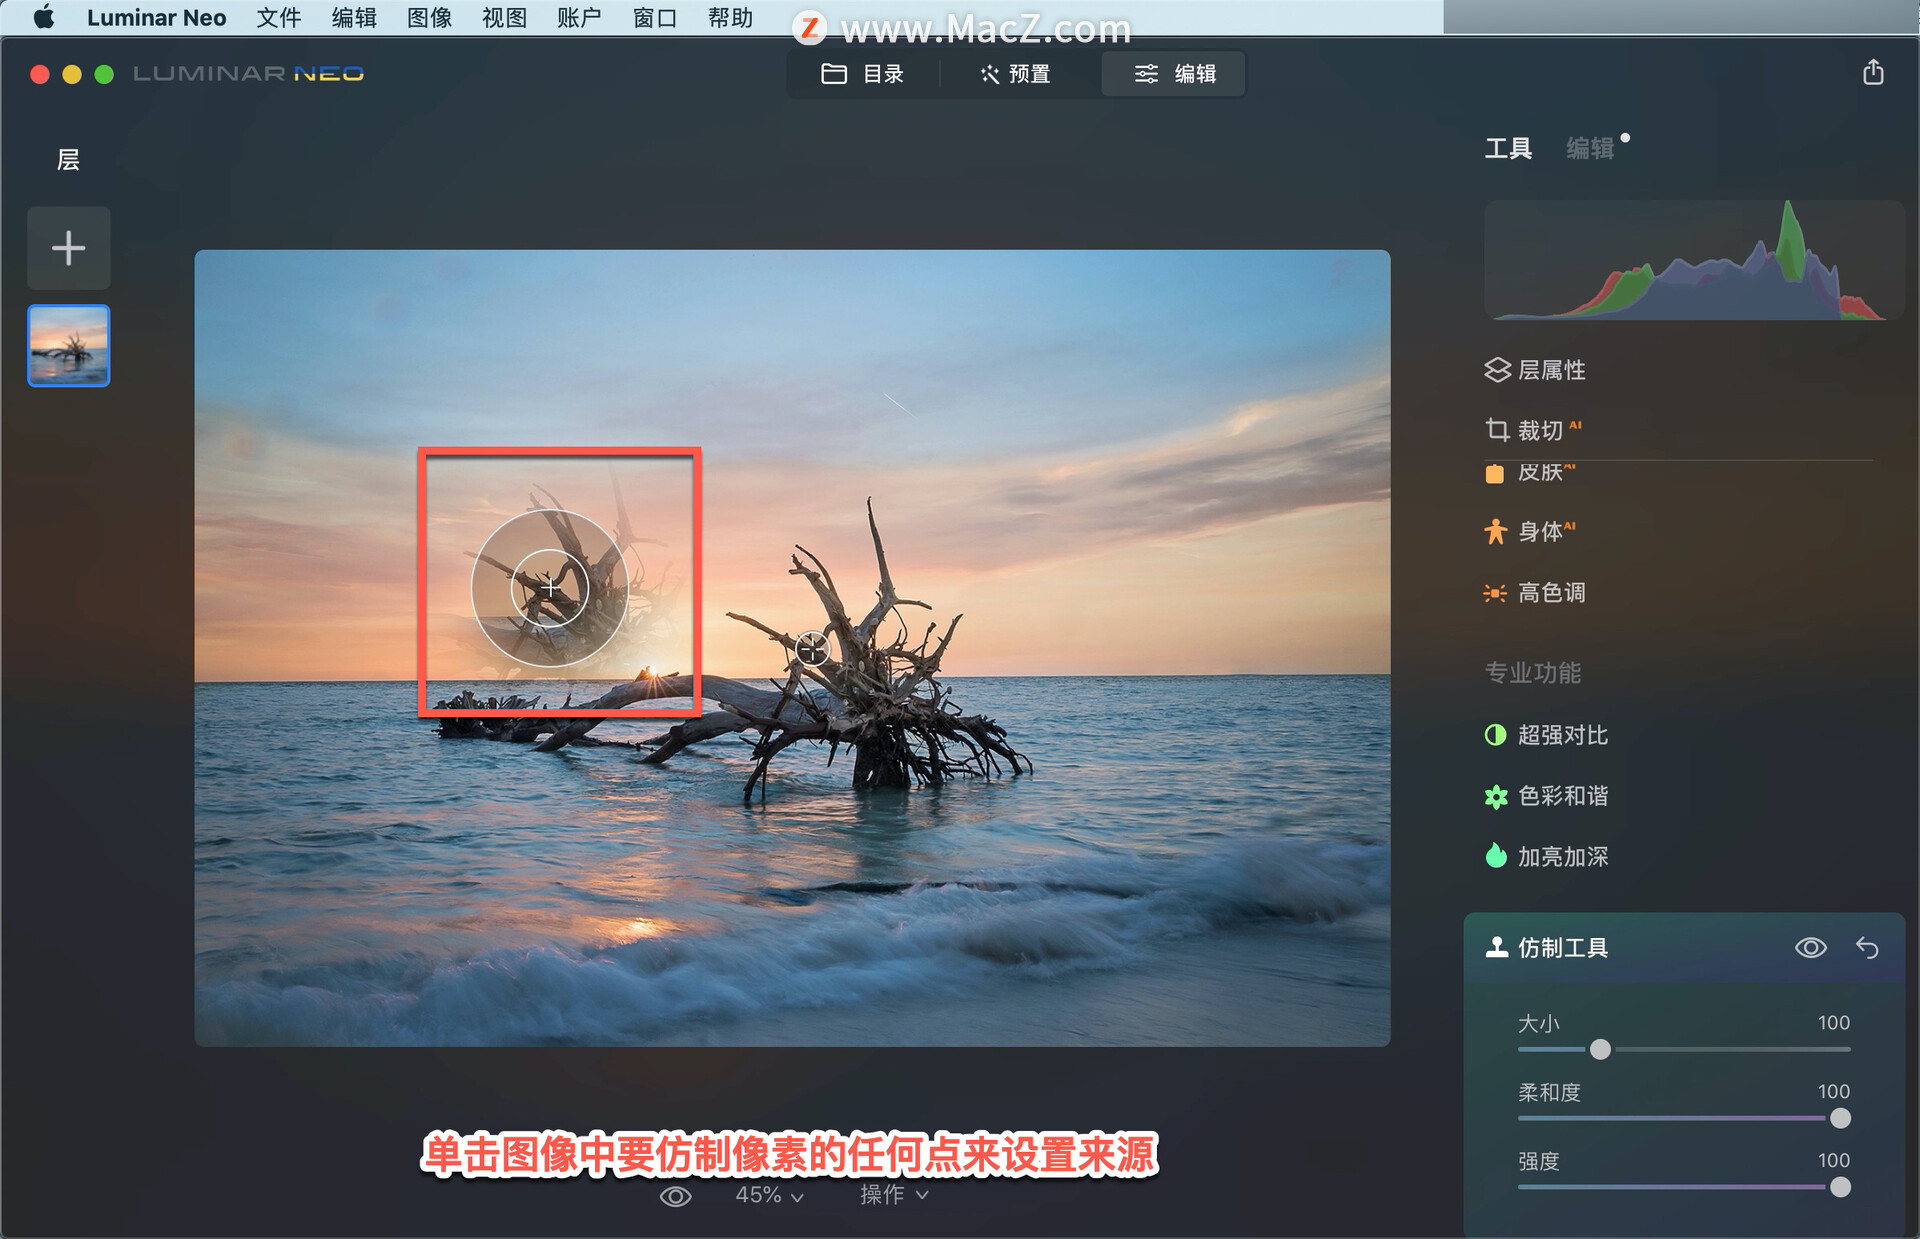The height and width of the screenshot is (1239, 1920).
Task: Select the 工具 tools tab
Action: click(x=1508, y=149)
